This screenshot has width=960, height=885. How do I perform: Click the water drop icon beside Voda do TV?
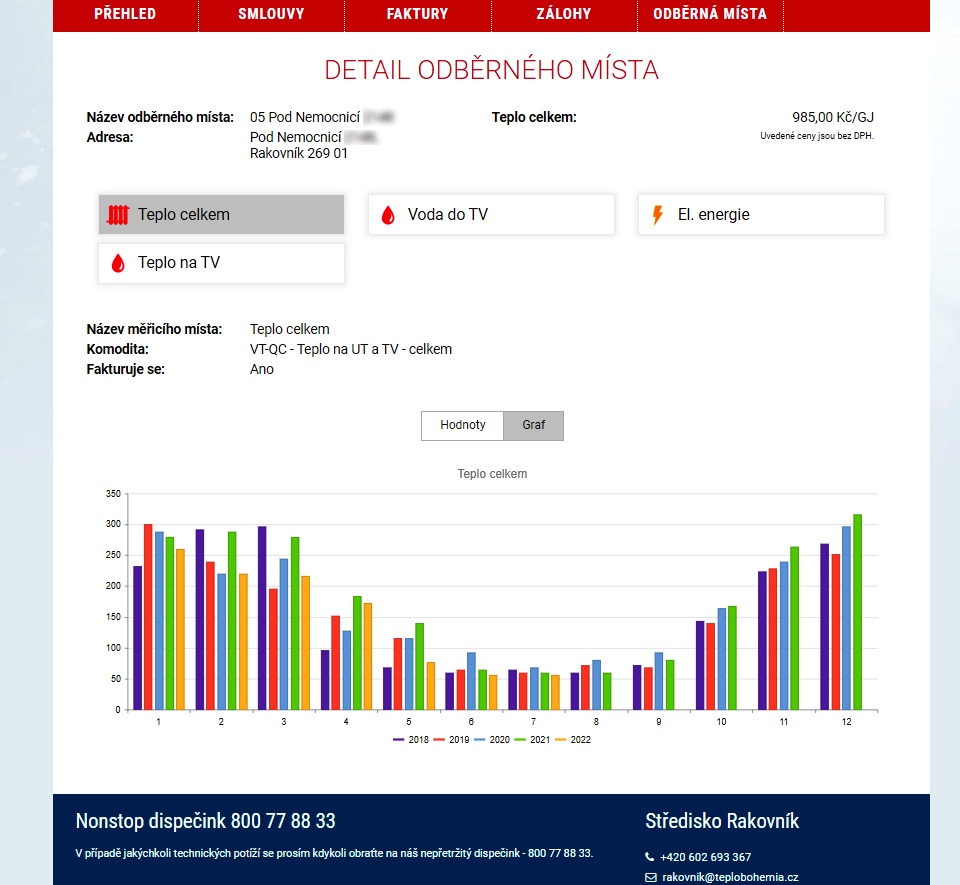(x=388, y=215)
